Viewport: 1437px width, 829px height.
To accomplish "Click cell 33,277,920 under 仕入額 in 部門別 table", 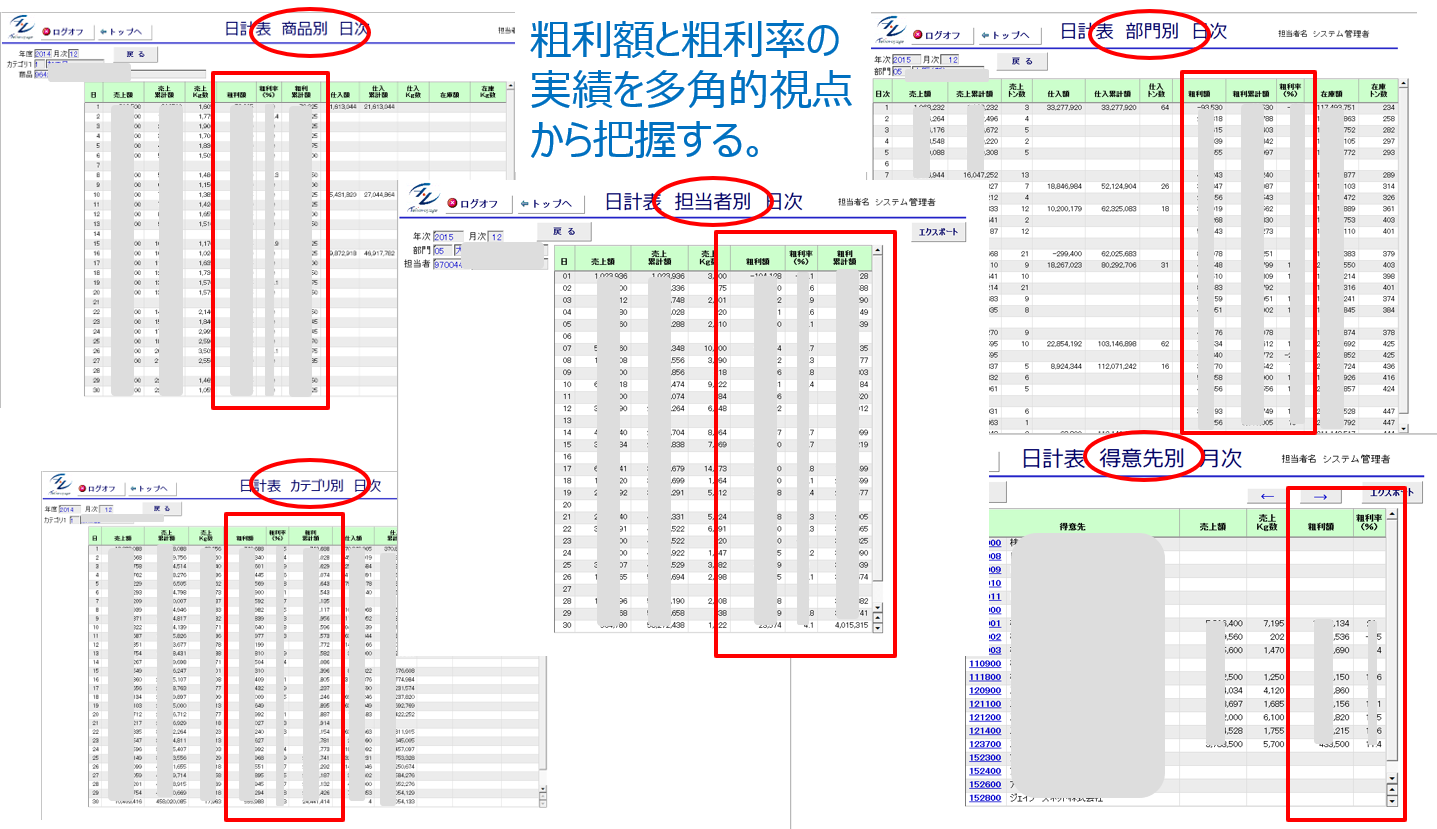I will pos(1060,106).
